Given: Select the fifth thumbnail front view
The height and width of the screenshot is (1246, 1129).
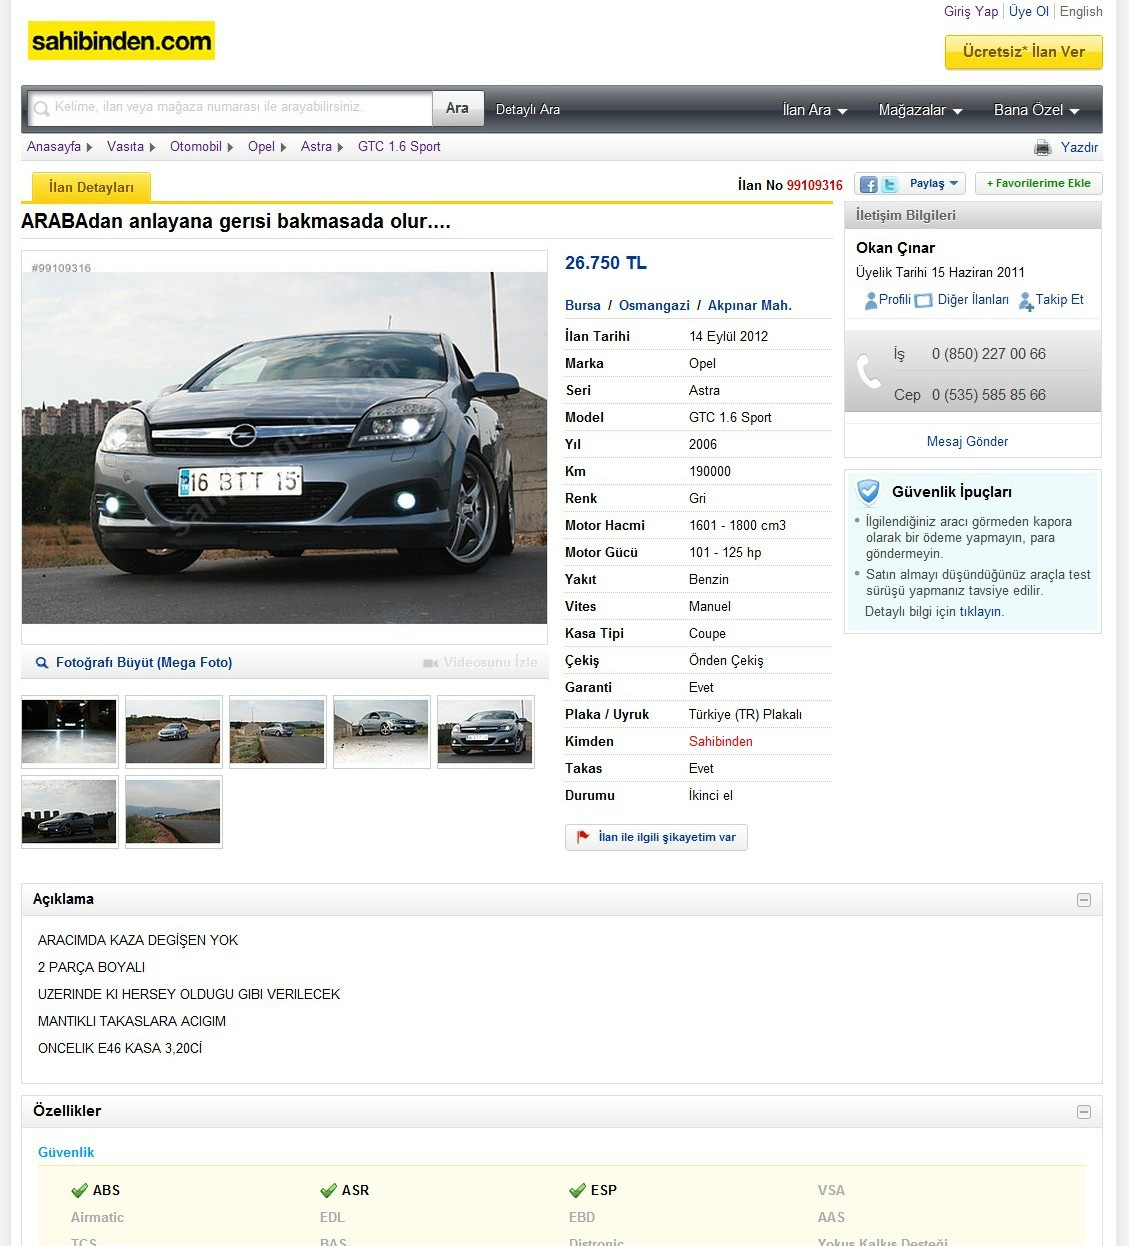Looking at the screenshot, I should coord(486,732).
